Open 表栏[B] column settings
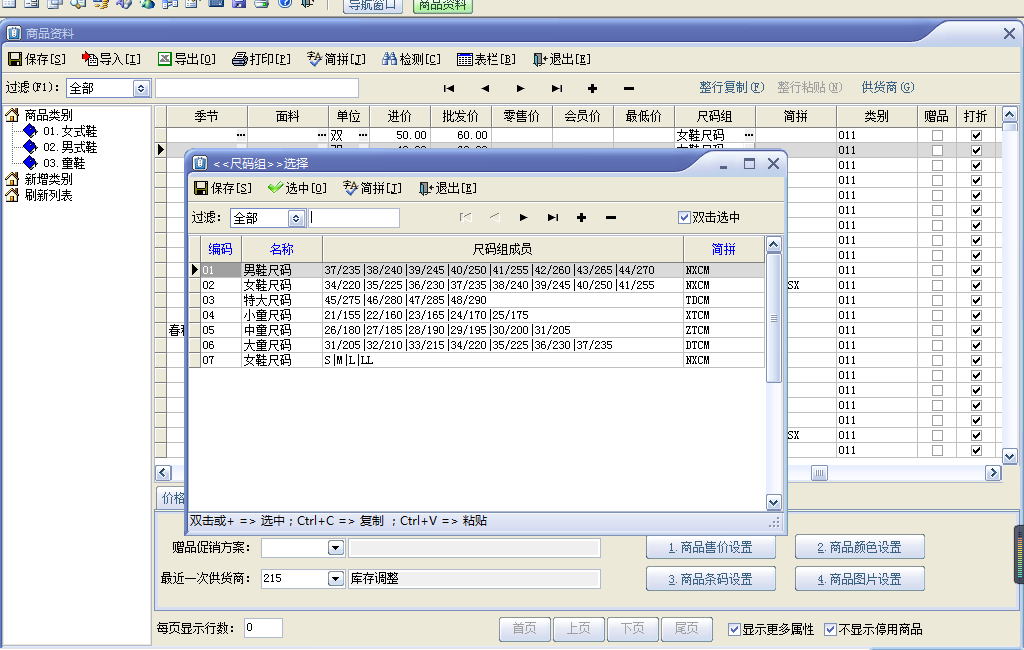 coord(487,59)
